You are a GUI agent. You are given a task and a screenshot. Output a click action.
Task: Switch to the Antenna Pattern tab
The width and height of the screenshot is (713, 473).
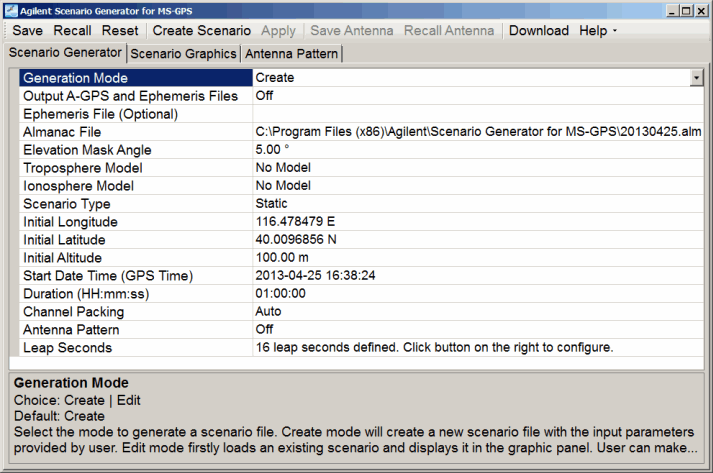[291, 54]
